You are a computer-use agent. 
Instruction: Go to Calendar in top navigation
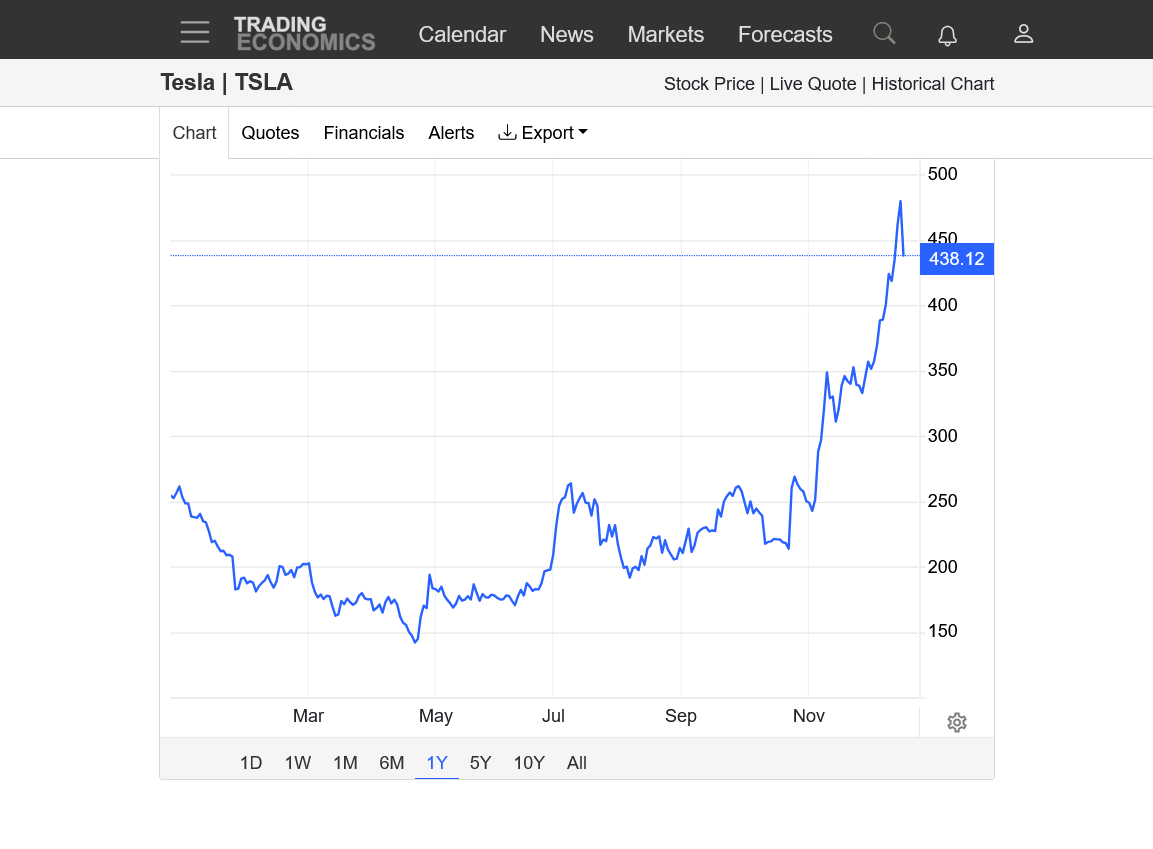[462, 34]
